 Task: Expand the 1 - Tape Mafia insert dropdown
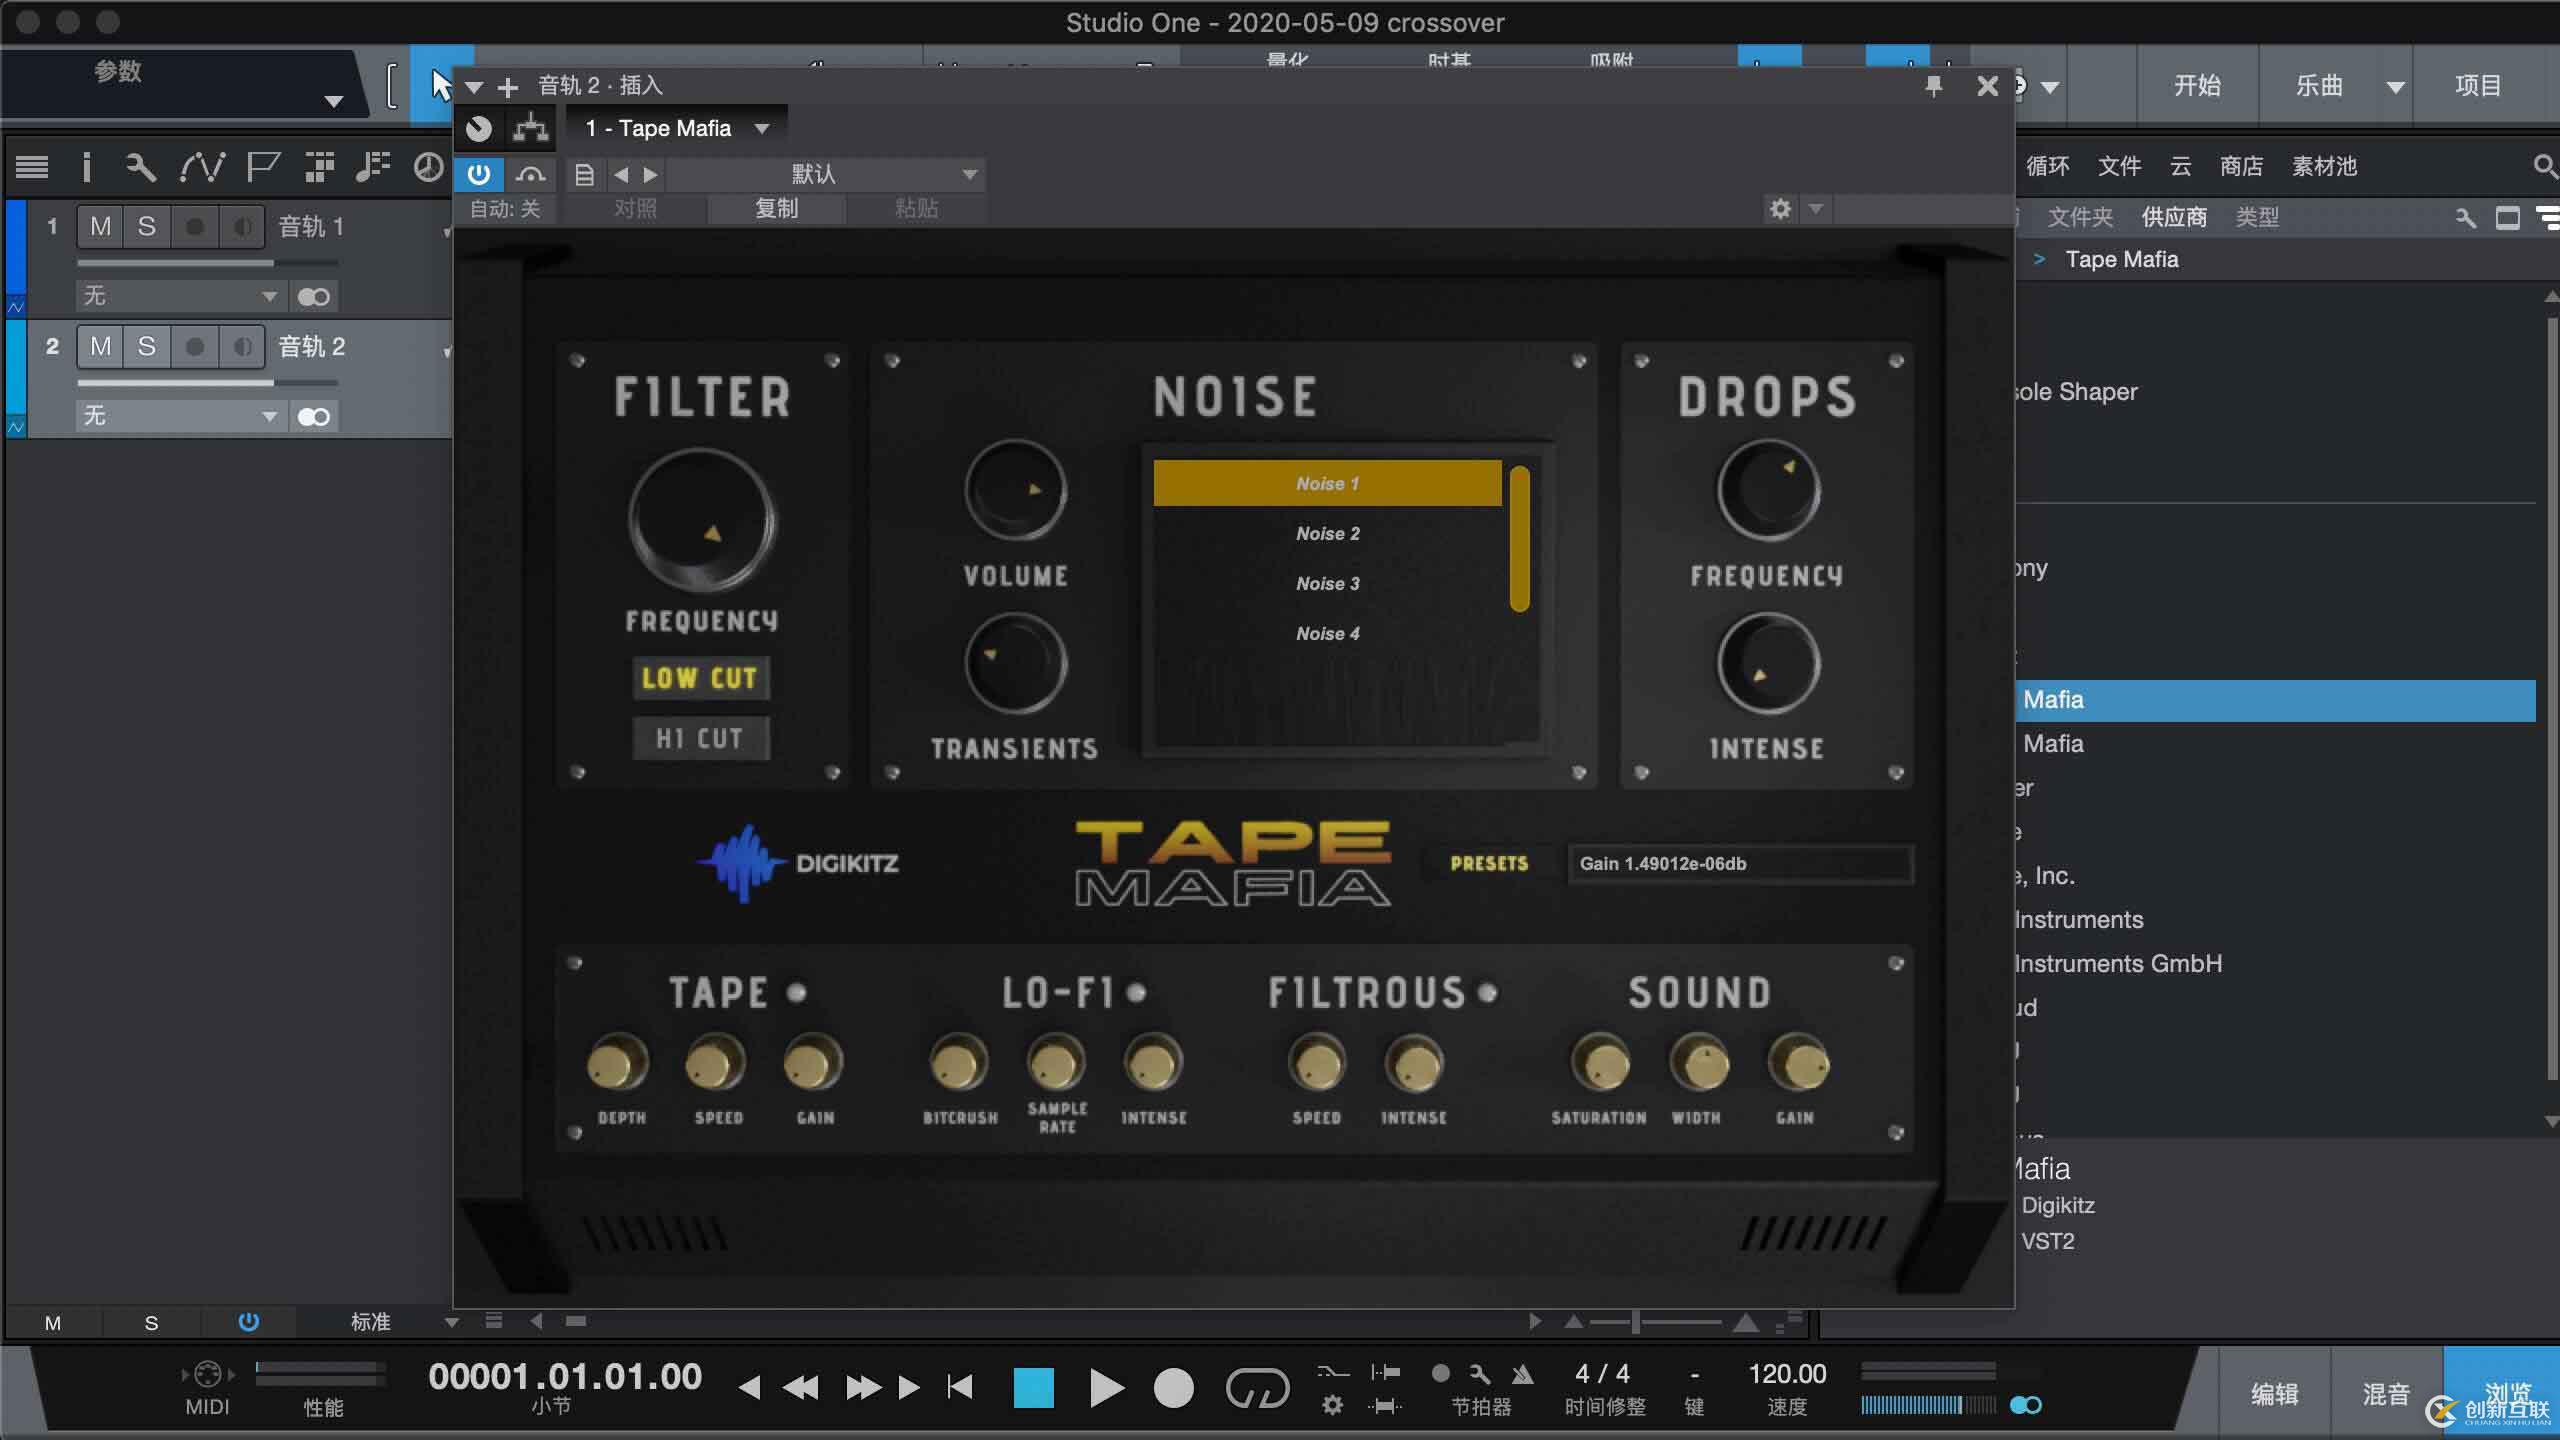click(x=763, y=128)
